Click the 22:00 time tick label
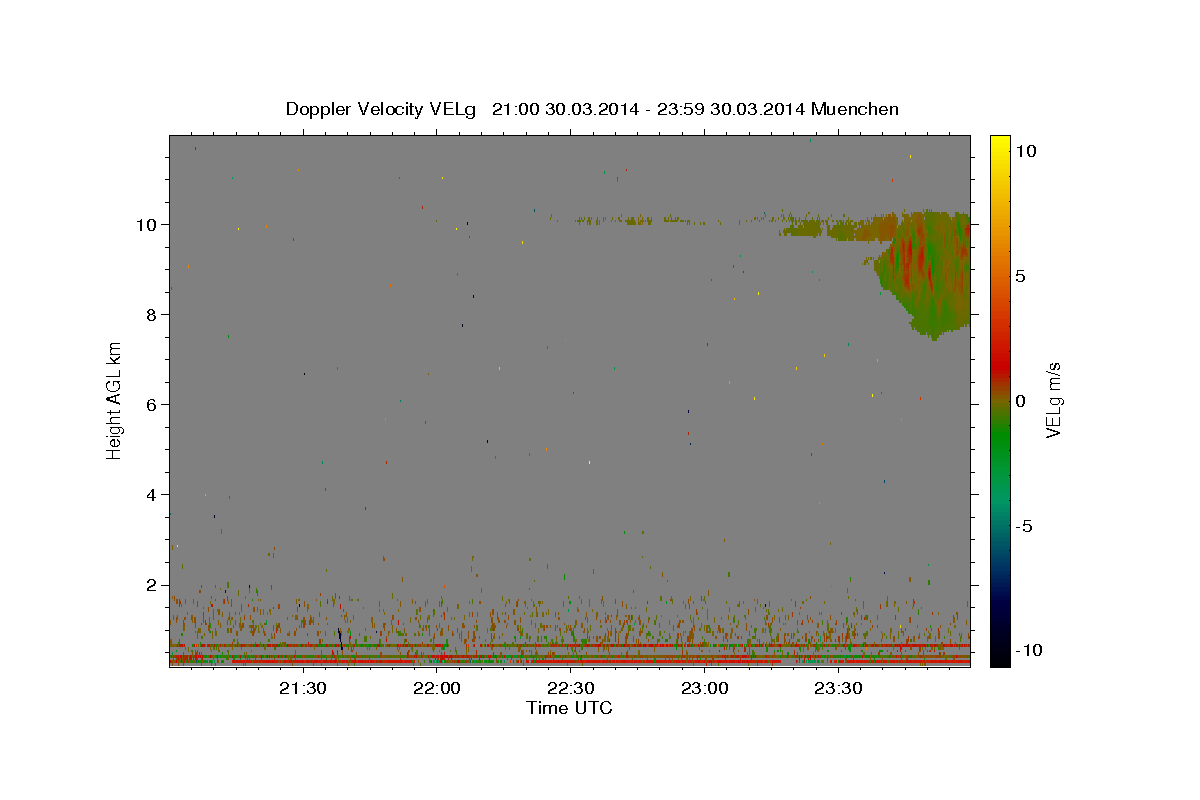The height and width of the screenshot is (800, 1200). (x=436, y=688)
